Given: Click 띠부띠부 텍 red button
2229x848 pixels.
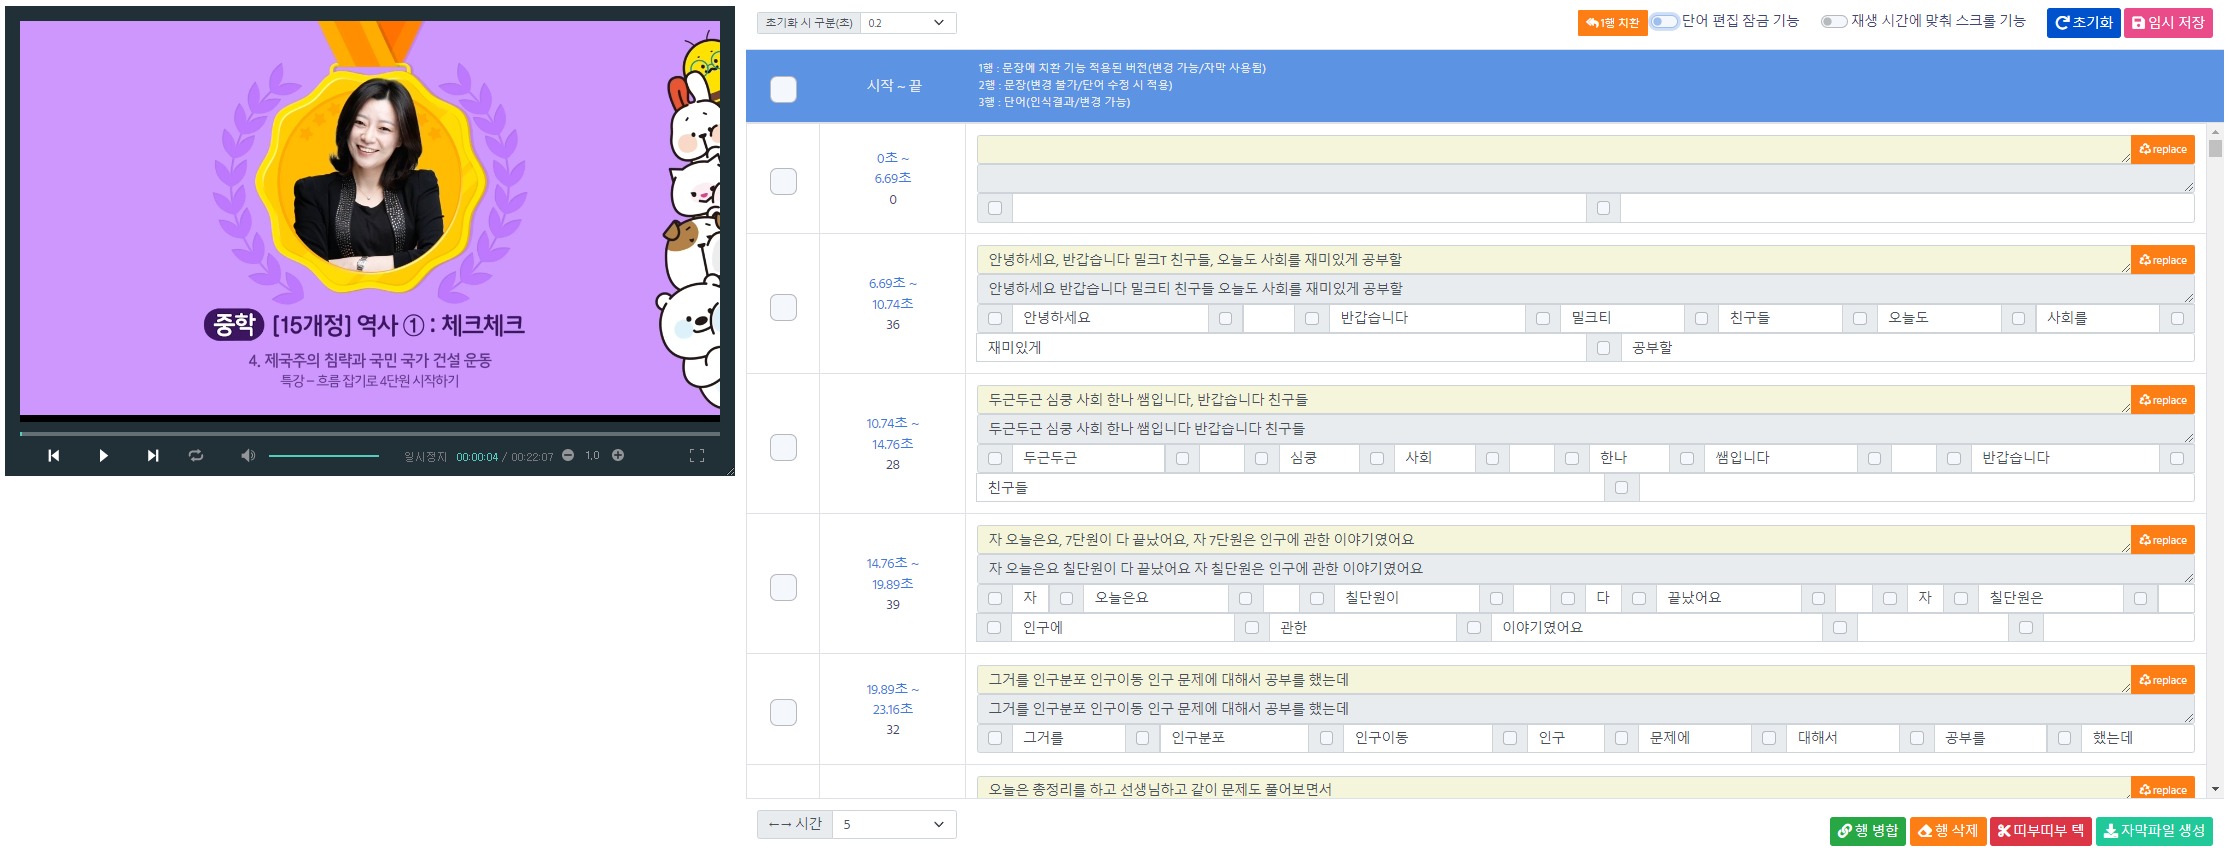Looking at the screenshot, I should [x=2040, y=831].
